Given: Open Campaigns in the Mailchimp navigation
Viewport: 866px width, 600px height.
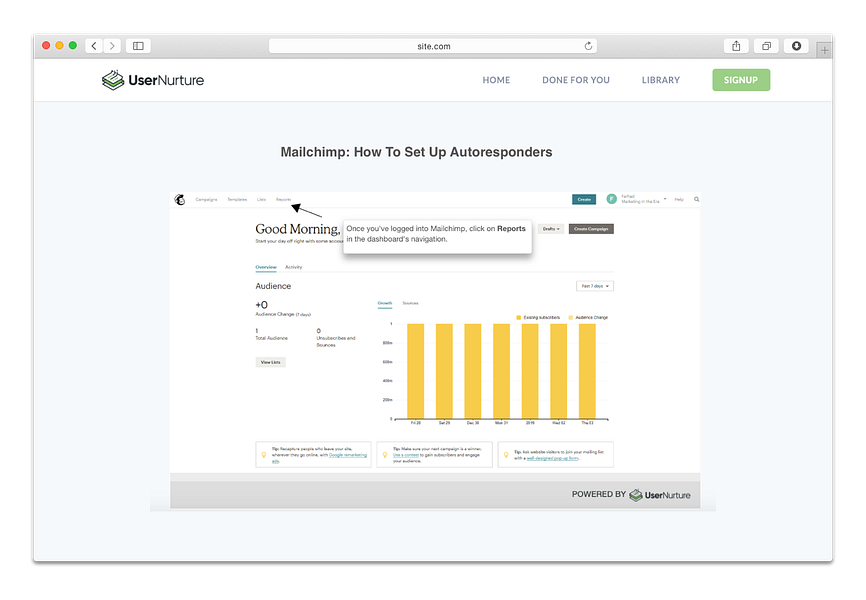Looking at the screenshot, I should coord(206,199).
